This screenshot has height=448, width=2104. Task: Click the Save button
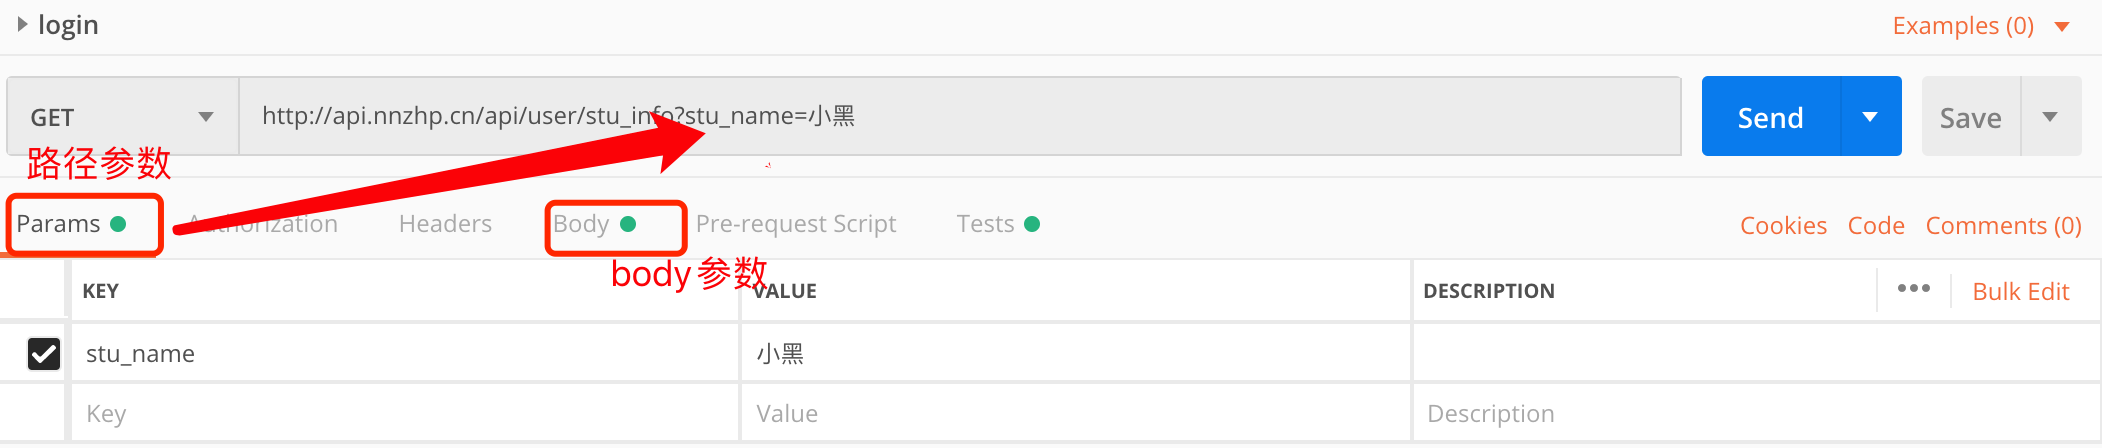pyautogui.click(x=1970, y=118)
